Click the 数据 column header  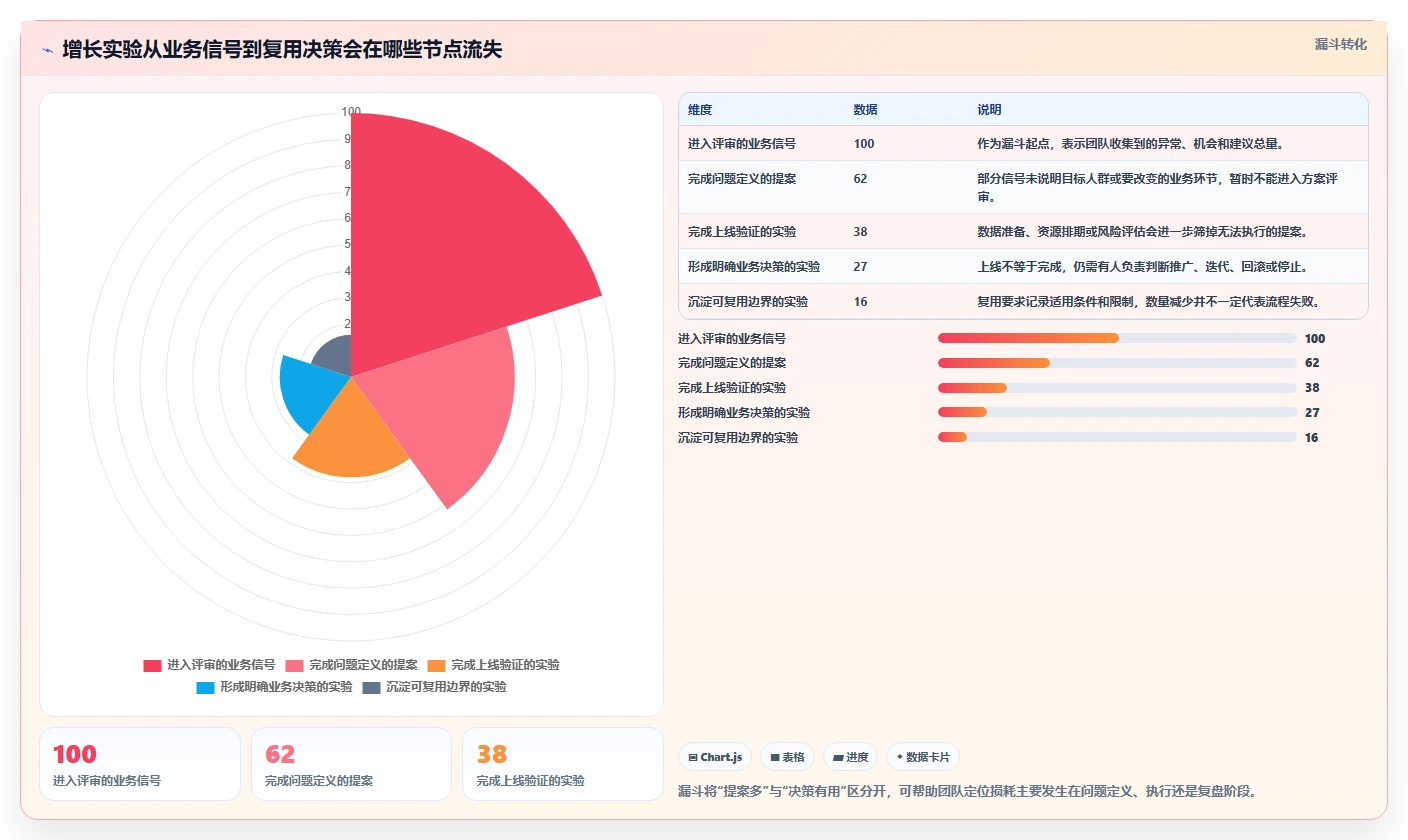click(865, 110)
